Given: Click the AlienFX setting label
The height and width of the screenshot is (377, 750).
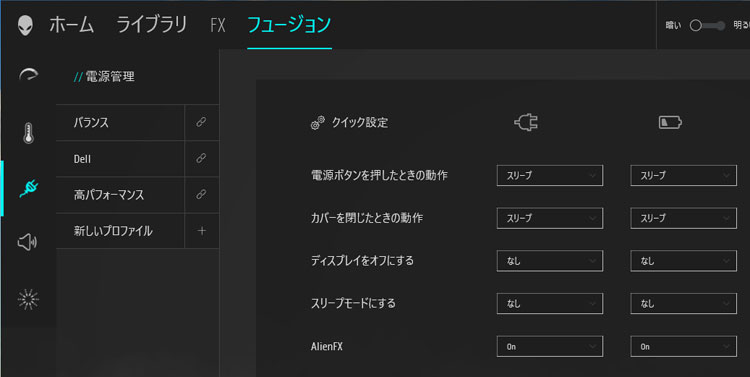Looking at the screenshot, I should click(327, 346).
